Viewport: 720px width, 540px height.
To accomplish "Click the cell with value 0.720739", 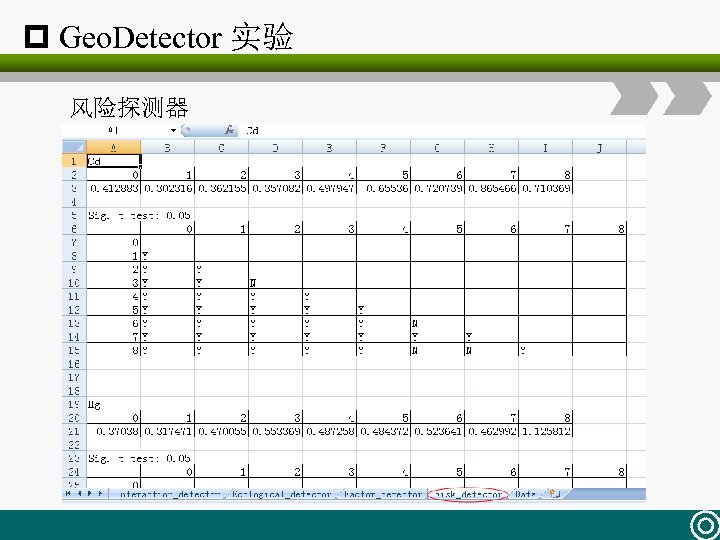I will (437, 188).
